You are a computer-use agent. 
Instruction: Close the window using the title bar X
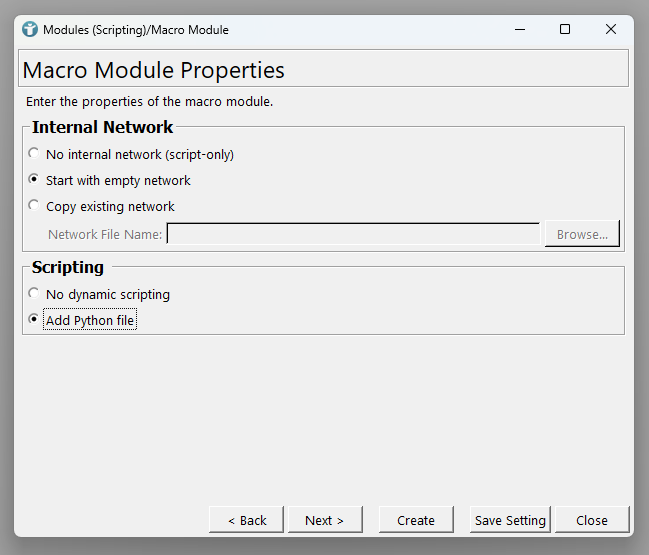click(611, 30)
